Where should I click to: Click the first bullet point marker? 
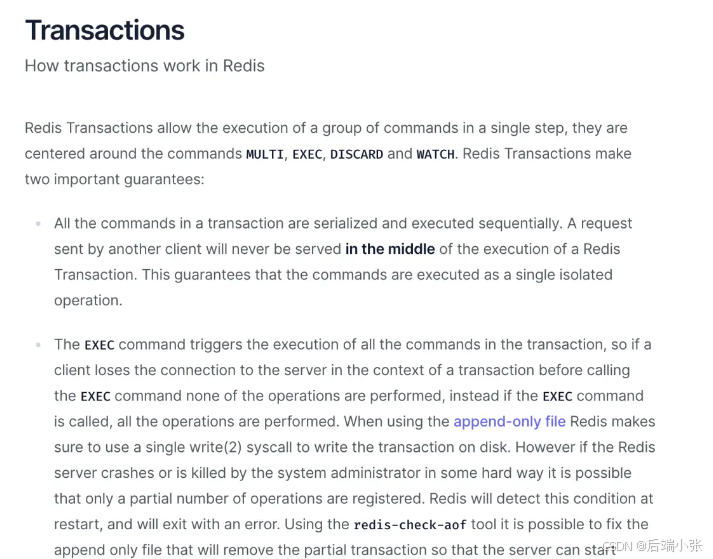click(39, 223)
